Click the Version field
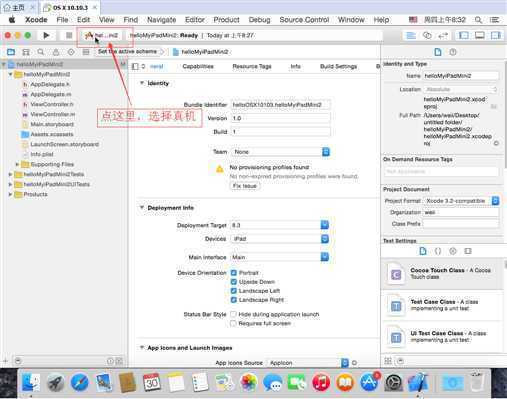 [281, 118]
